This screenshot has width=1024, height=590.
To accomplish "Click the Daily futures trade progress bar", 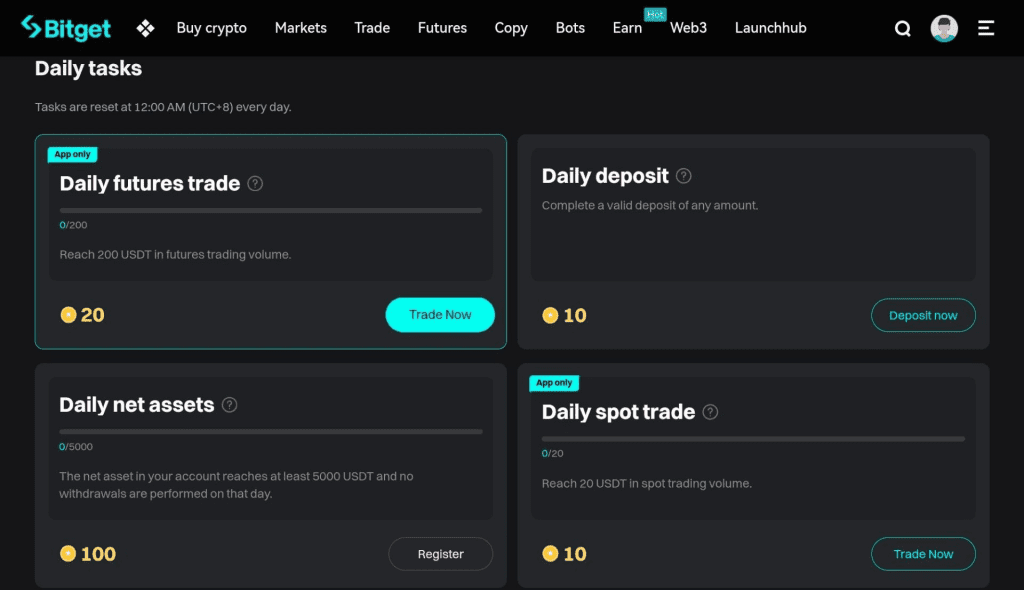I will tap(270, 210).
